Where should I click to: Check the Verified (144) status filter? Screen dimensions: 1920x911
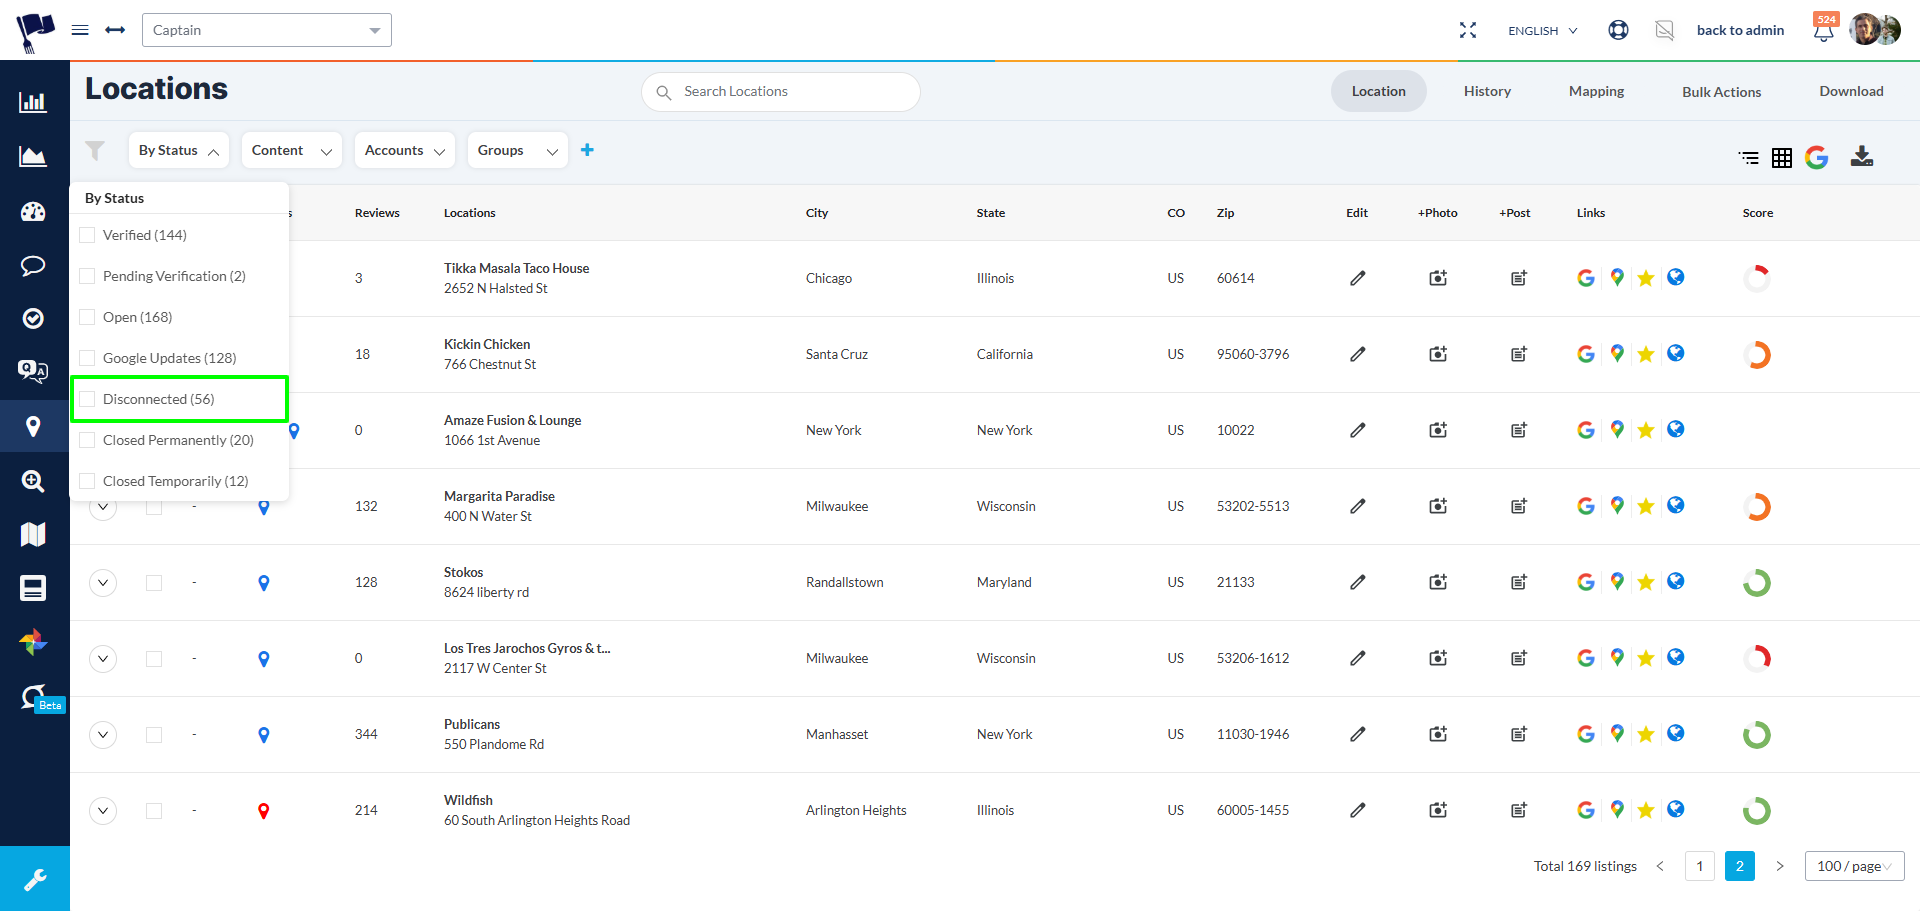(86, 234)
